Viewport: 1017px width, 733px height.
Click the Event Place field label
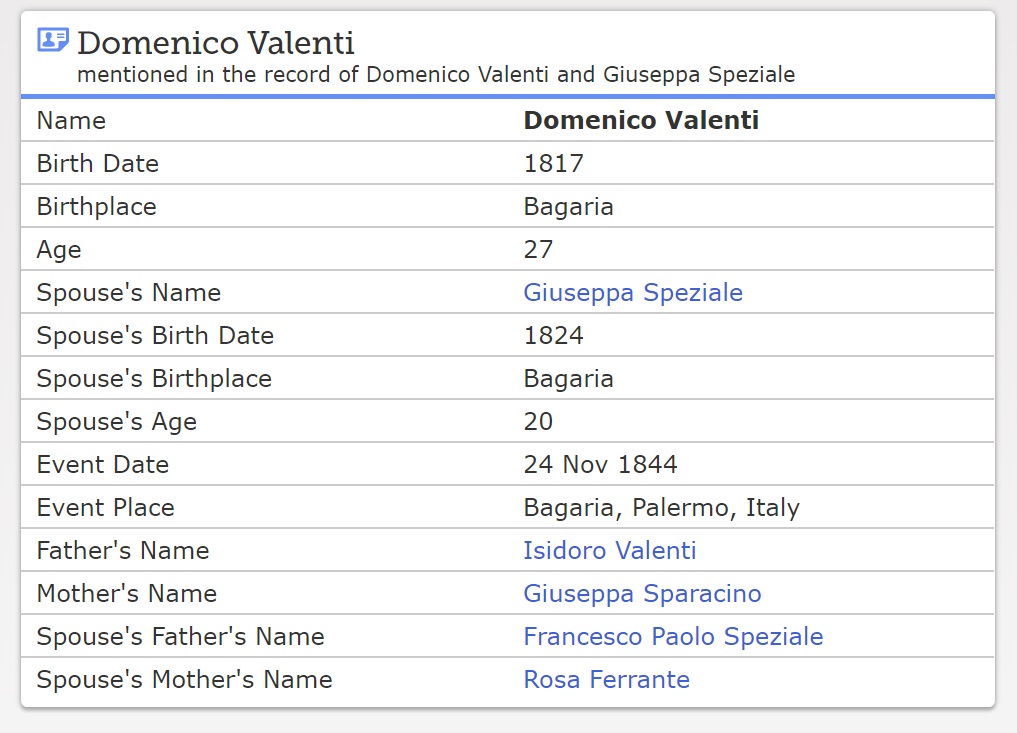pos(106,508)
